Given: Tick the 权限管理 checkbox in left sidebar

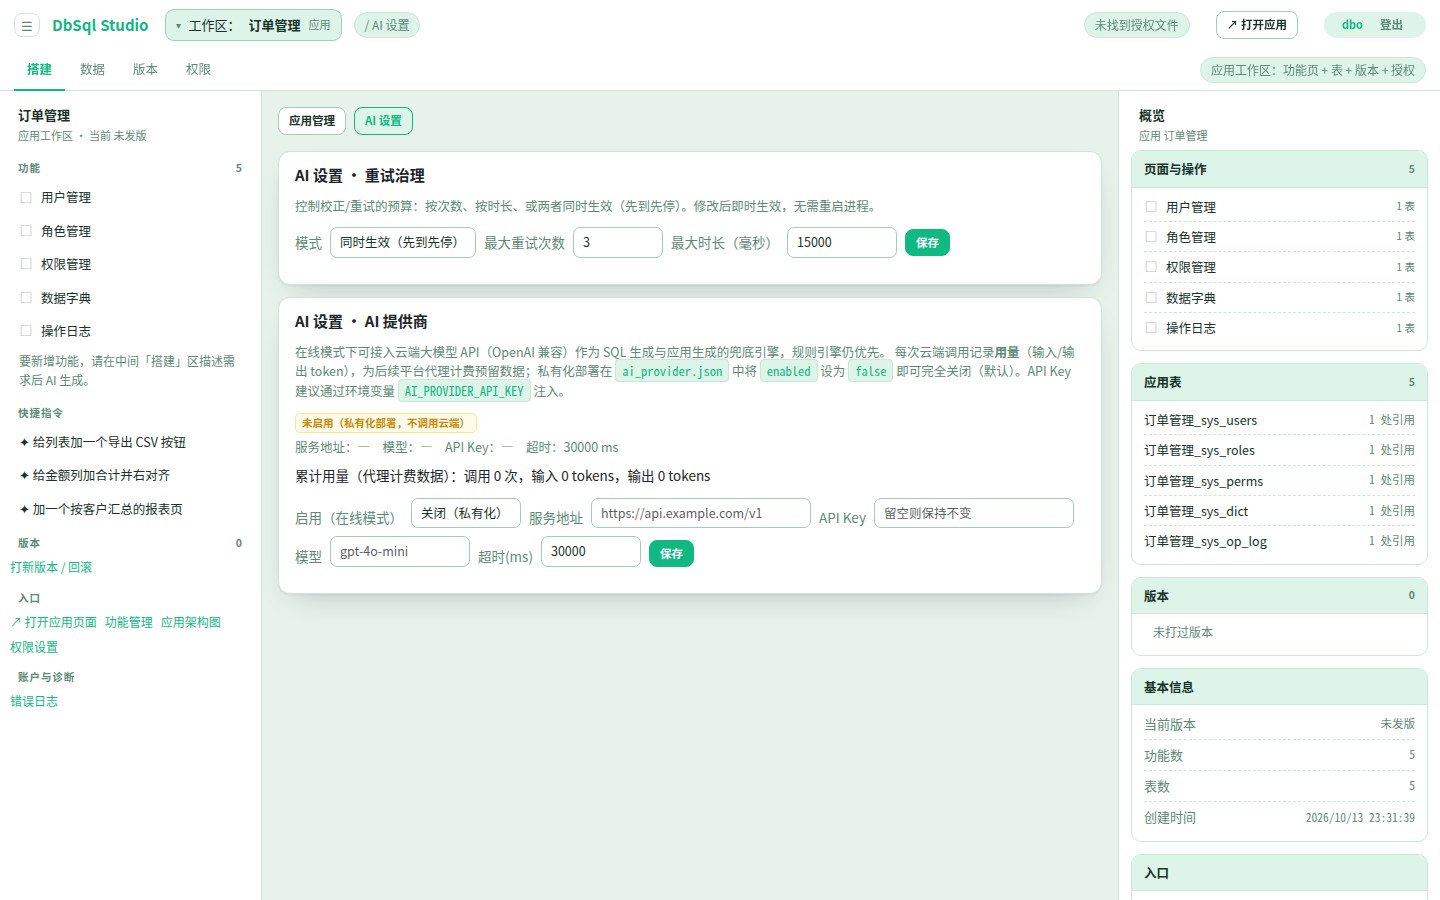Looking at the screenshot, I should point(26,264).
